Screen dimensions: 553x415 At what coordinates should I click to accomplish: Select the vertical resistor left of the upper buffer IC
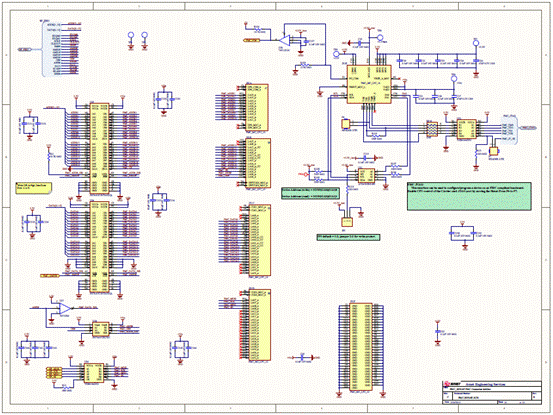(49, 156)
